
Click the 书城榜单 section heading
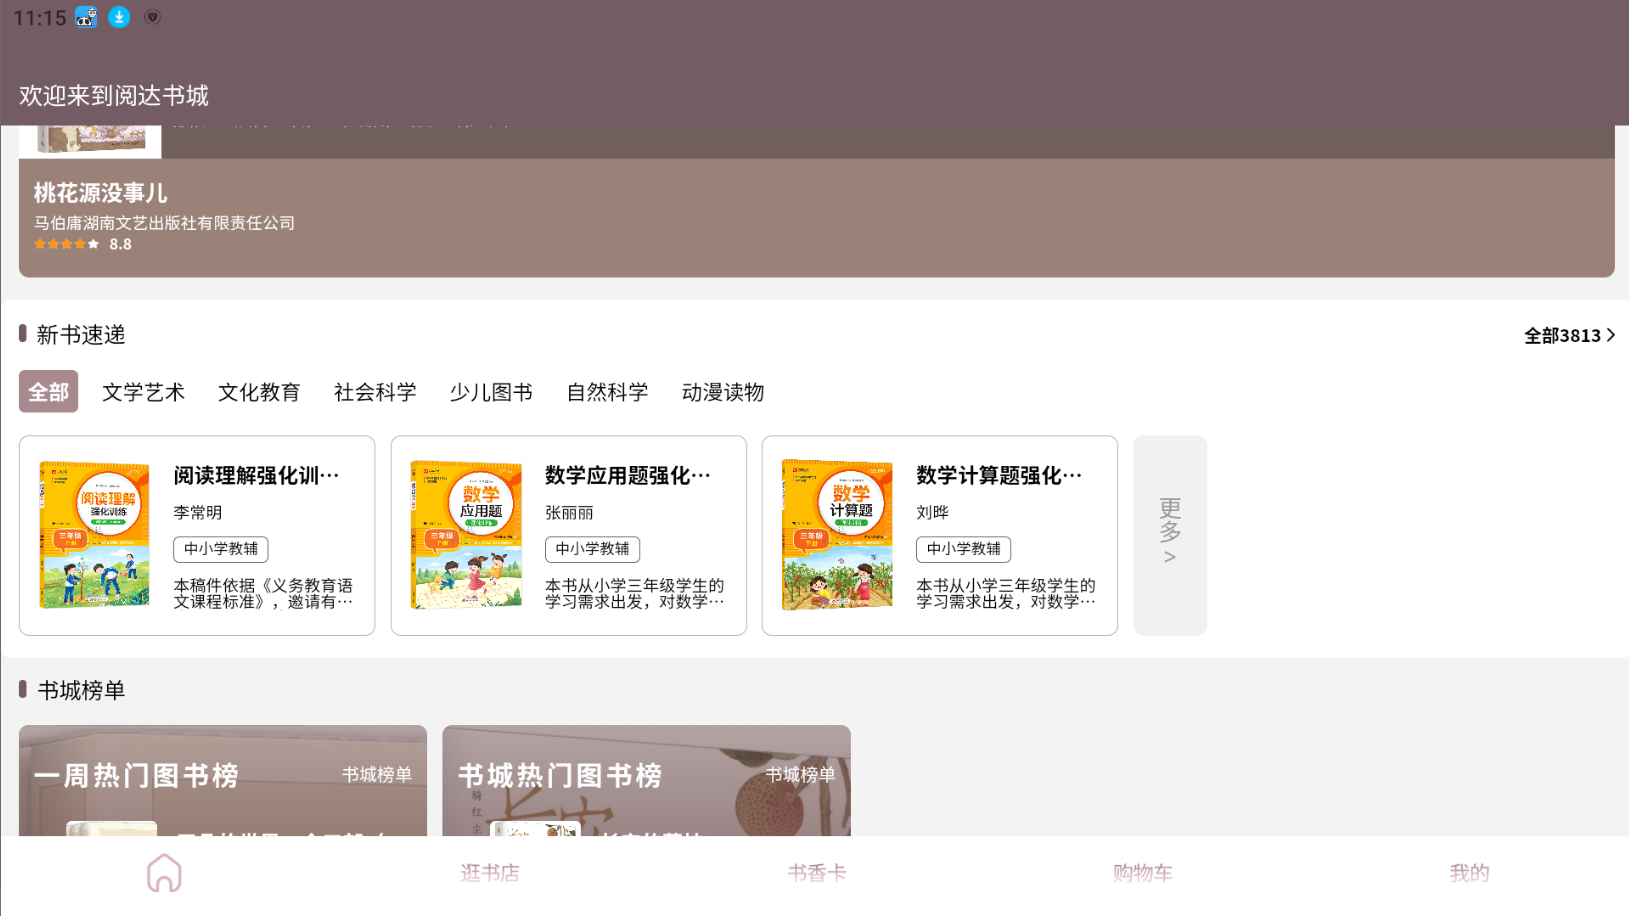81,691
